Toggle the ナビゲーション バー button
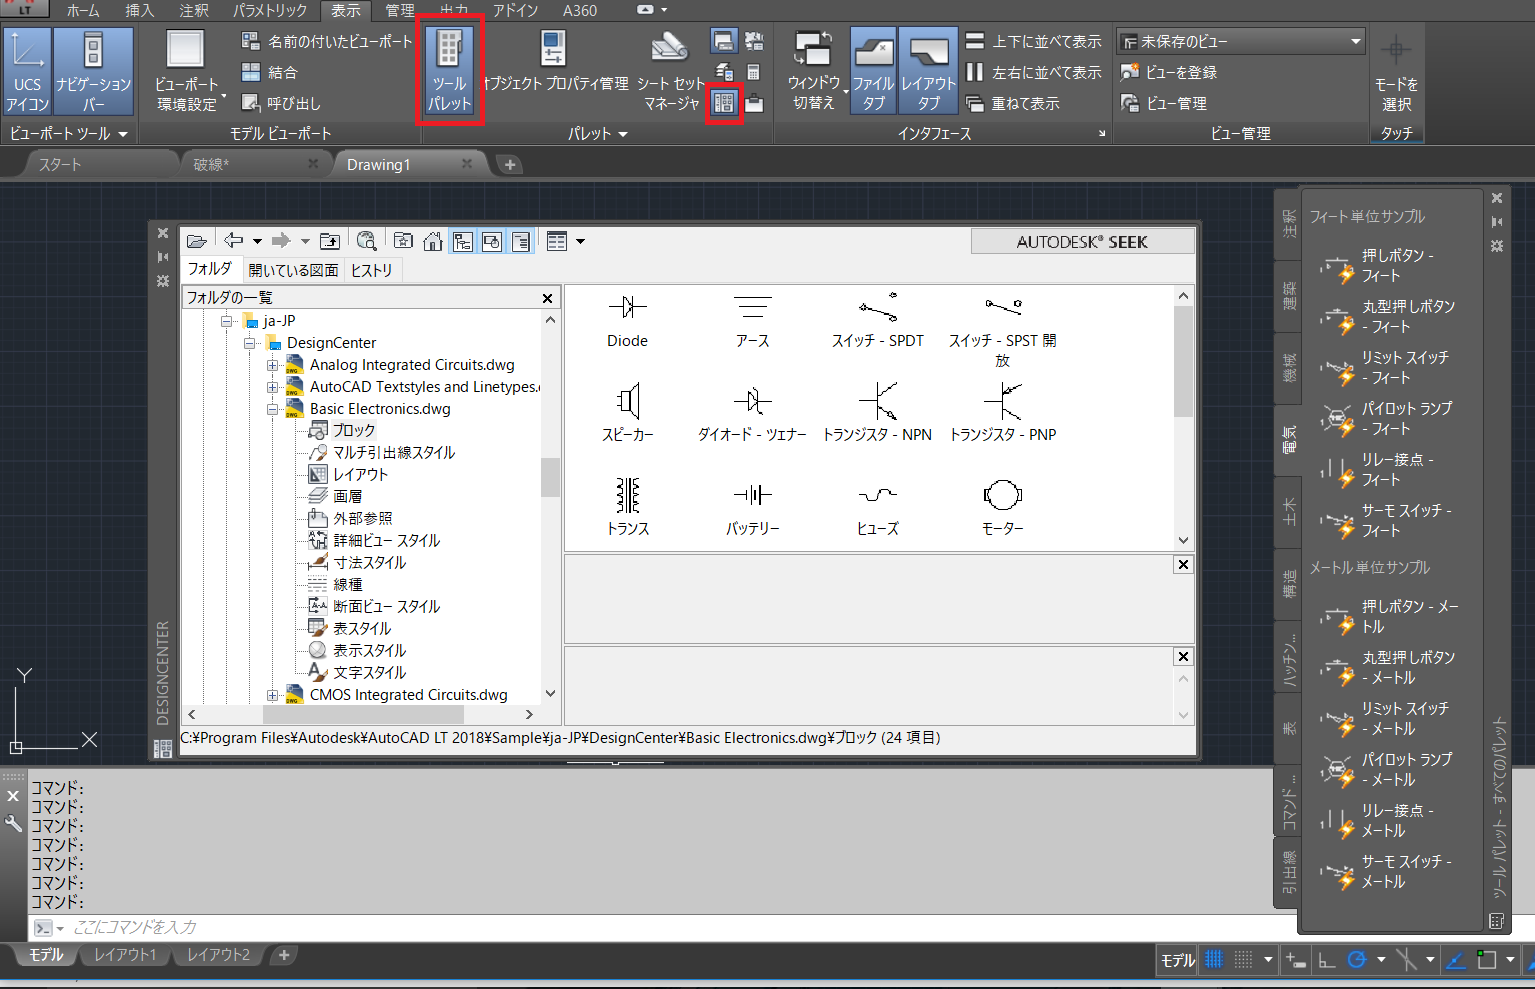Viewport: 1535px width, 989px height. [93, 70]
